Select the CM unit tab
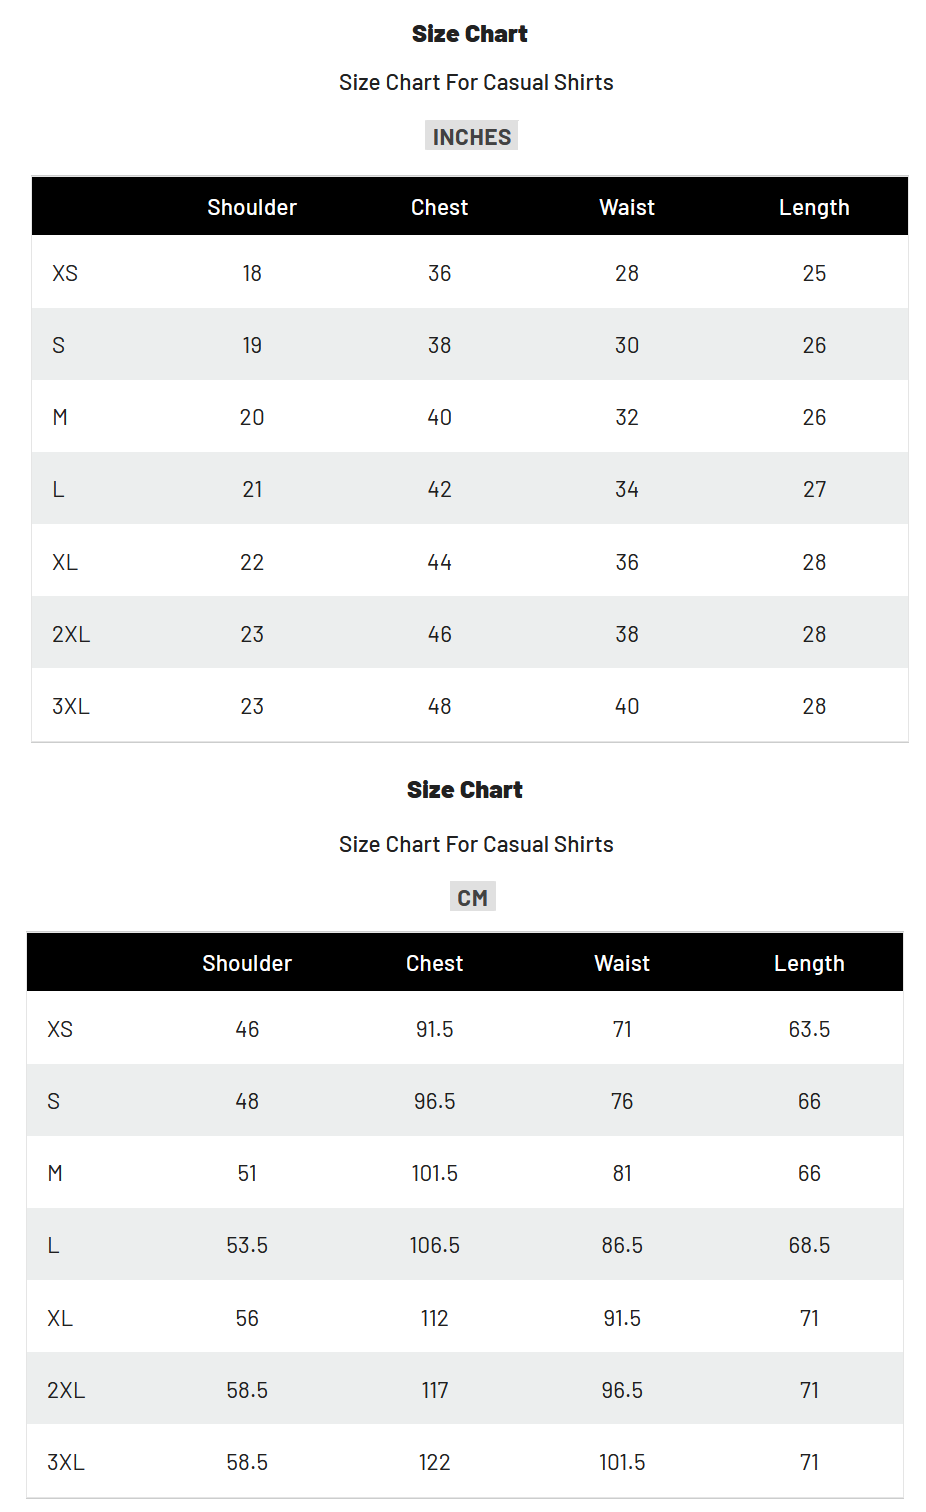This screenshot has width=926, height=1512. point(472,898)
